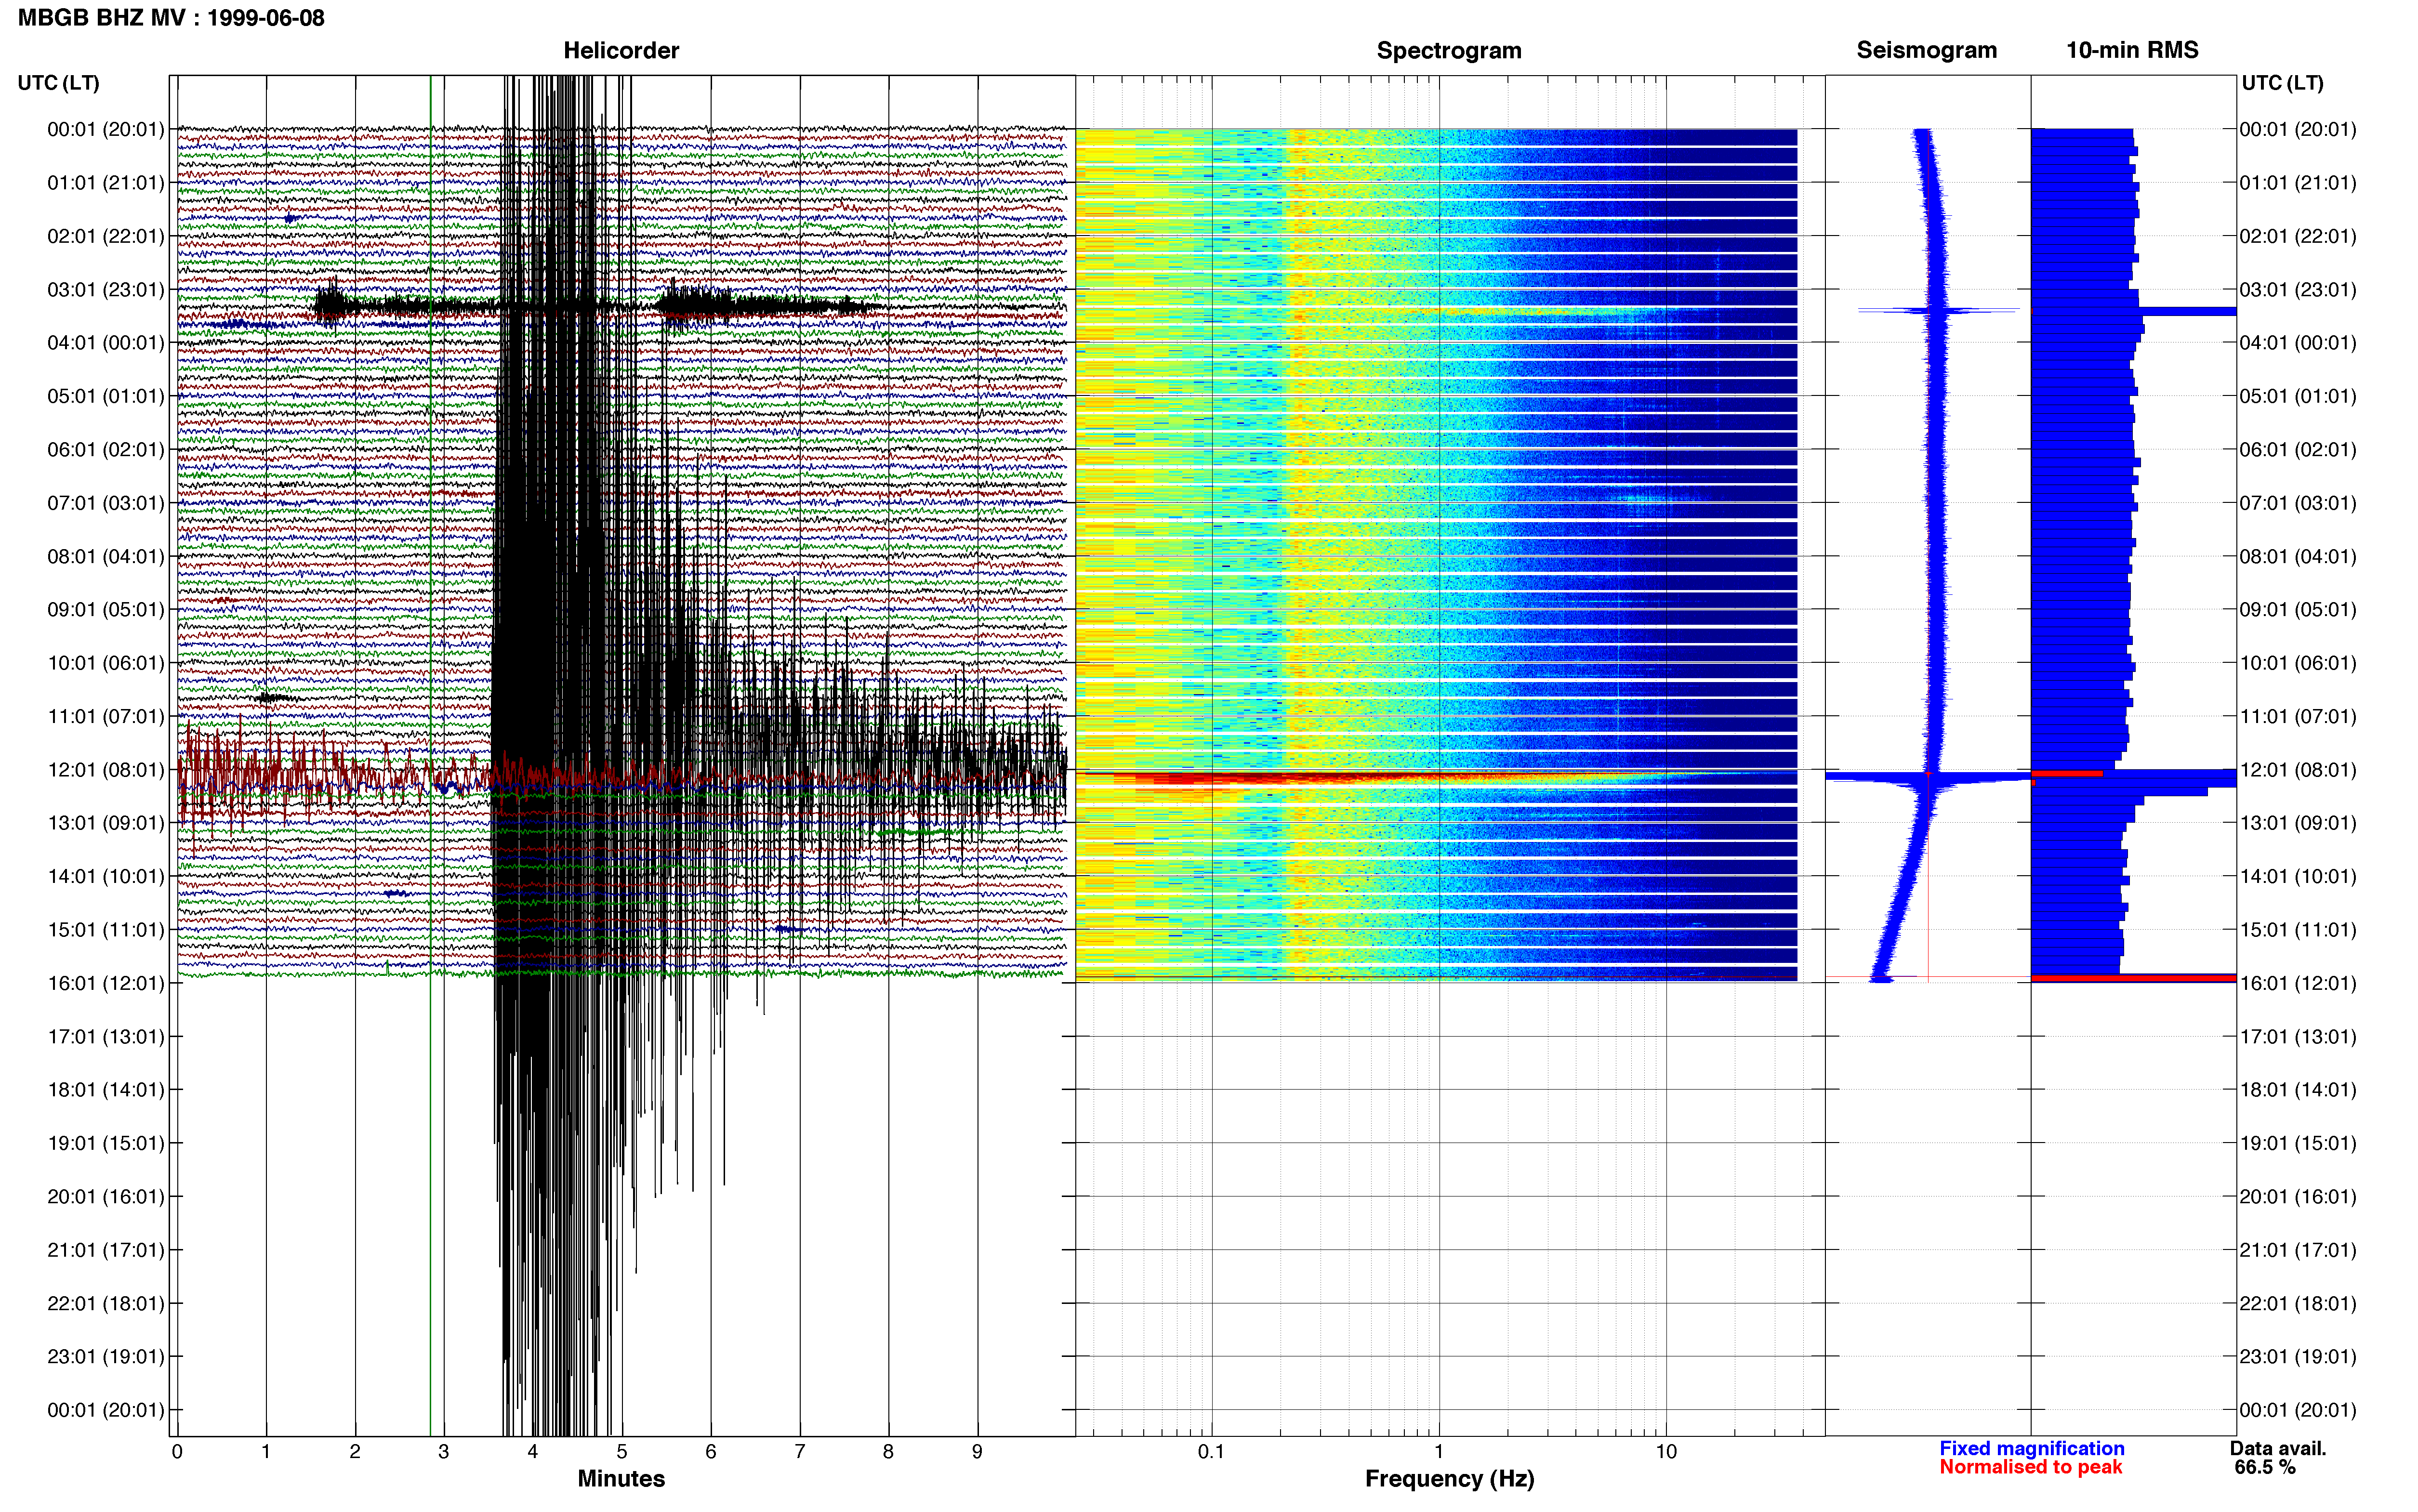Image resolution: width=2418 pixels, height=1512 pixels.
Task: Click the 10-min RMS panel heading
Action: coord(2132,50)
